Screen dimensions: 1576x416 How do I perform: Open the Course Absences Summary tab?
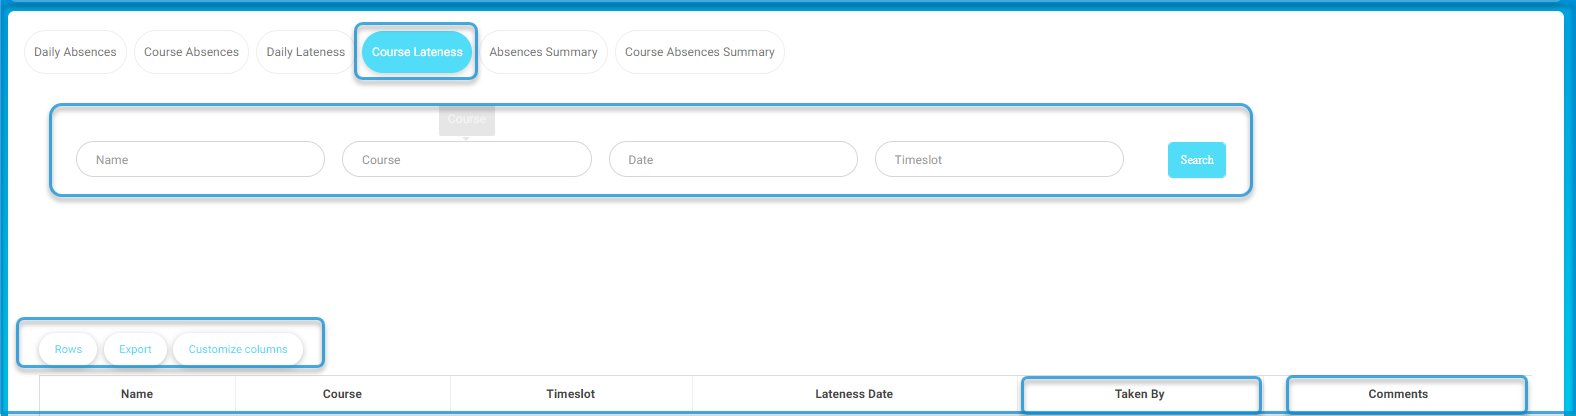coord(699,52)
